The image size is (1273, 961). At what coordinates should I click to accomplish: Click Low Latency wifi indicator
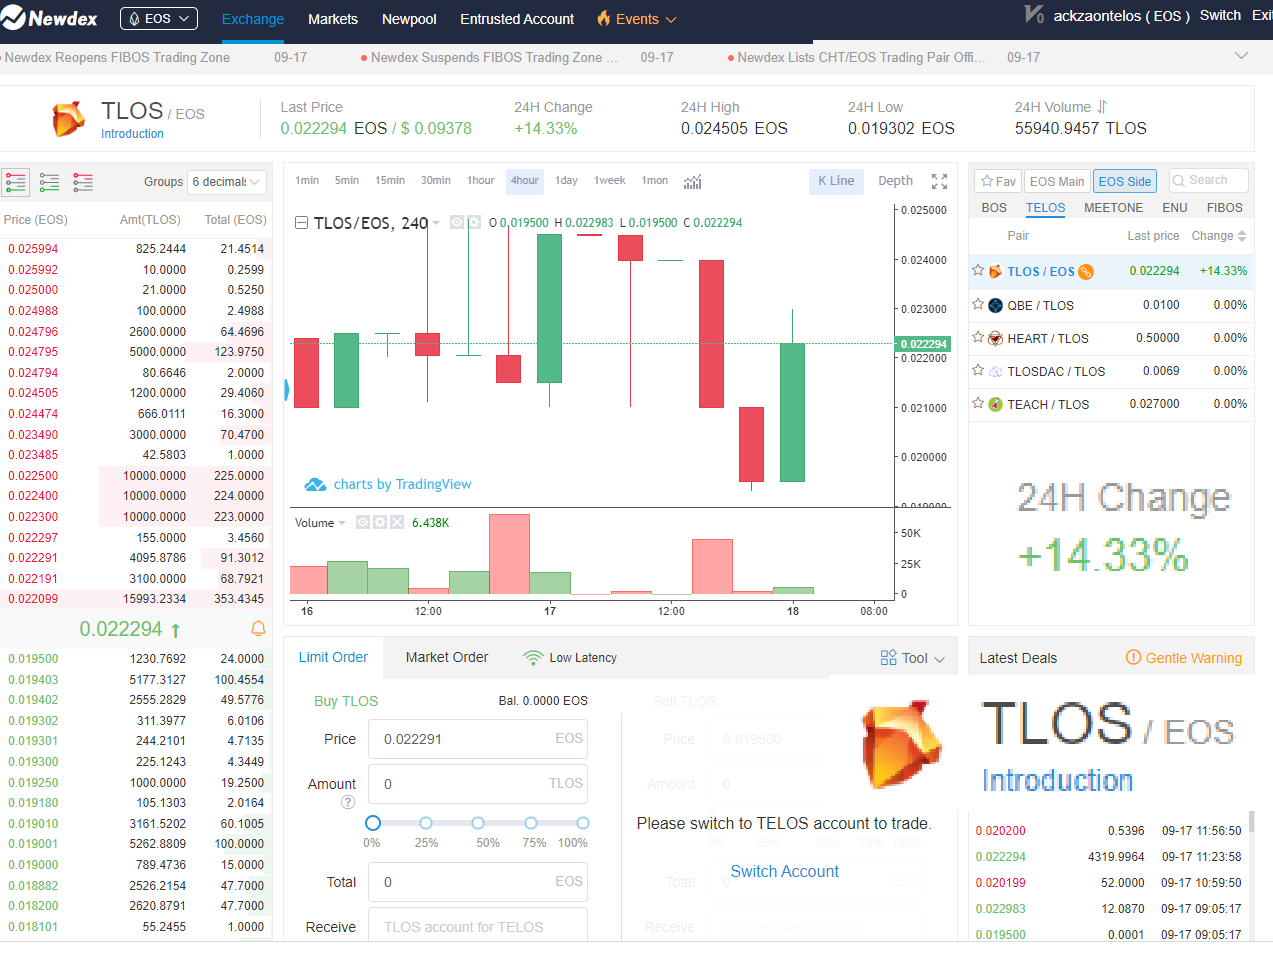pos(533,657)
